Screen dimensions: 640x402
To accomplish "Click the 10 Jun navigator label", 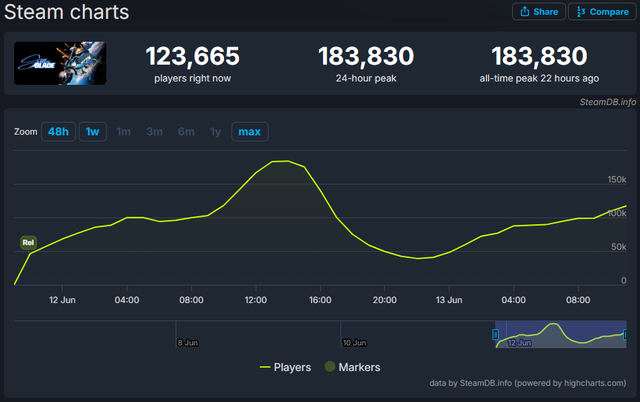I will tap(354, 343).
